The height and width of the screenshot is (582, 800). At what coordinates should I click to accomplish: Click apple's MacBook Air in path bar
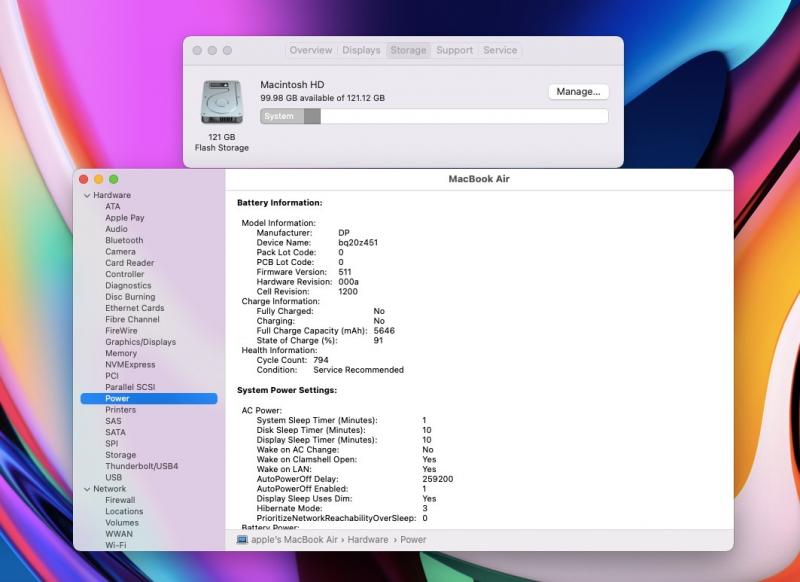294,540
